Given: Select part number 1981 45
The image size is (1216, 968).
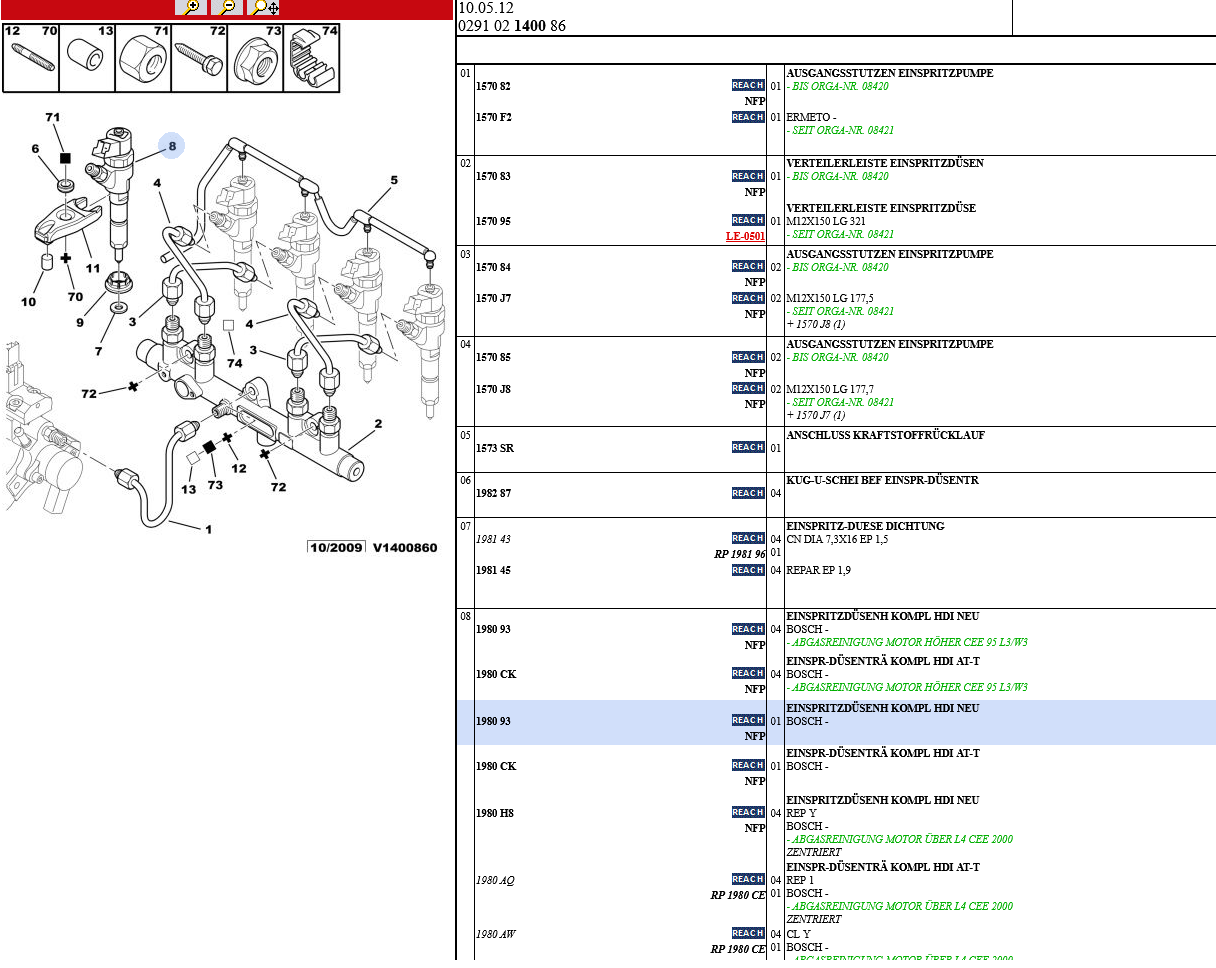Looking at the screenshot, I should tap(493, 571).
